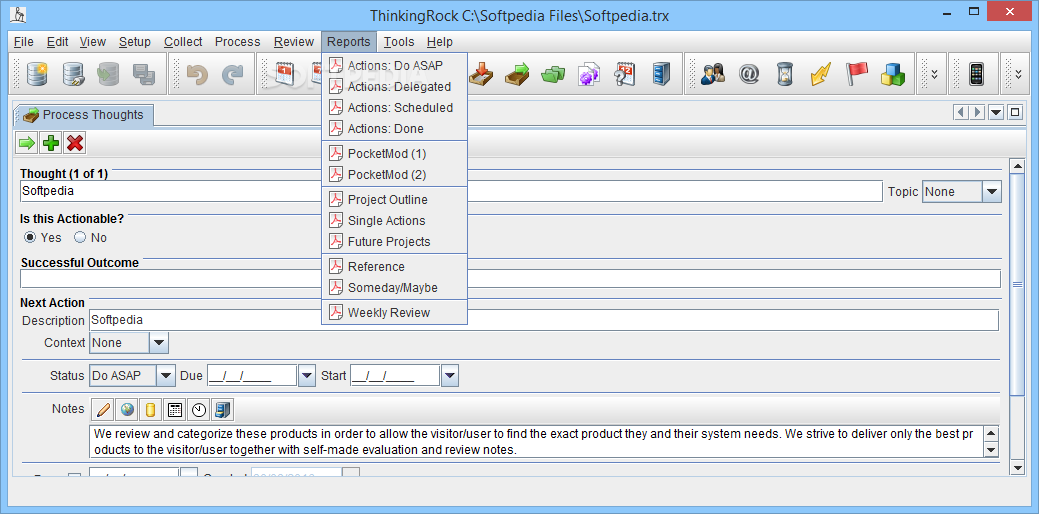Screen dimensions: 1039x514
Task: Click the undo arrow toolbar icon
Action: click(197, 74)
